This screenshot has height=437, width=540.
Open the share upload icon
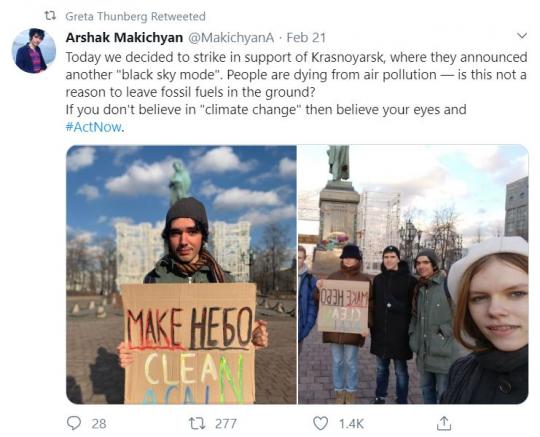[x=444, y=423]
